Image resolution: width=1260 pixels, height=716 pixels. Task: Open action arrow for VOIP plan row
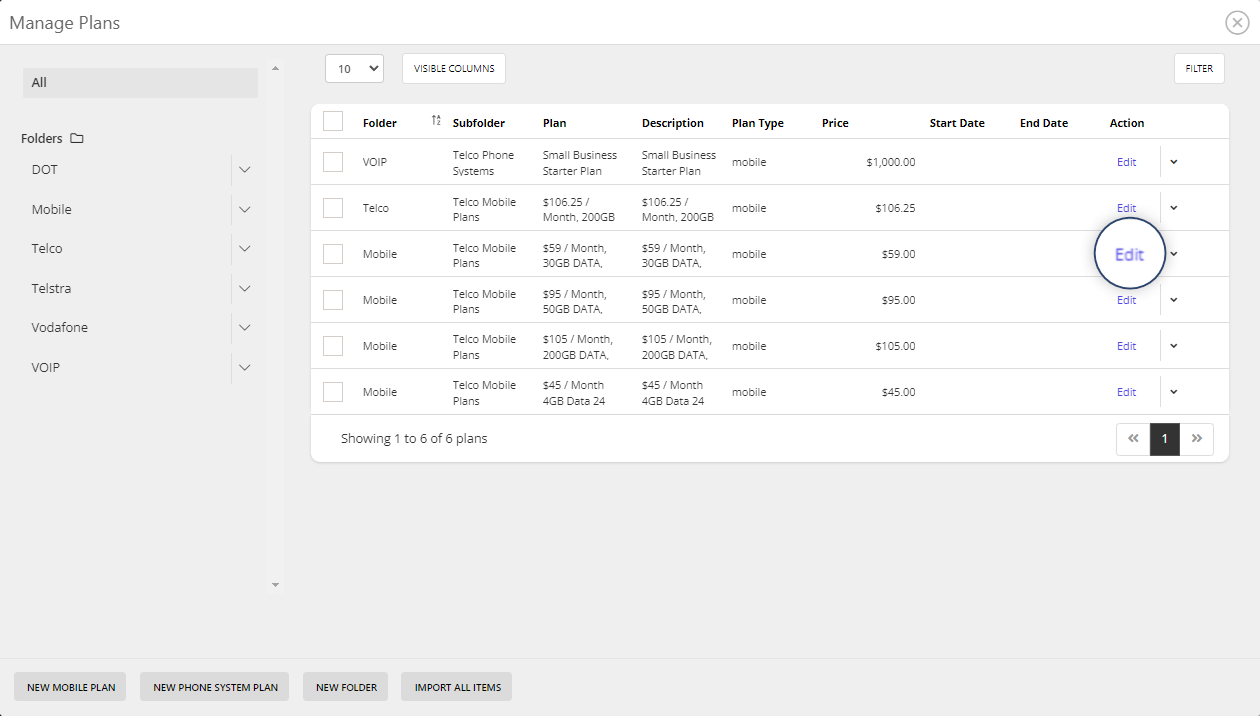1174,162
